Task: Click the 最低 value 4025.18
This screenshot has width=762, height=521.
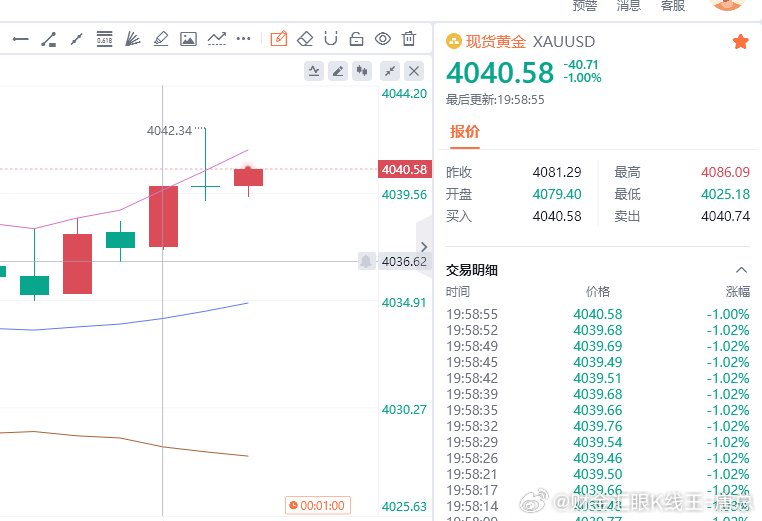Action: pyautogui.click(x=726, y=194)
